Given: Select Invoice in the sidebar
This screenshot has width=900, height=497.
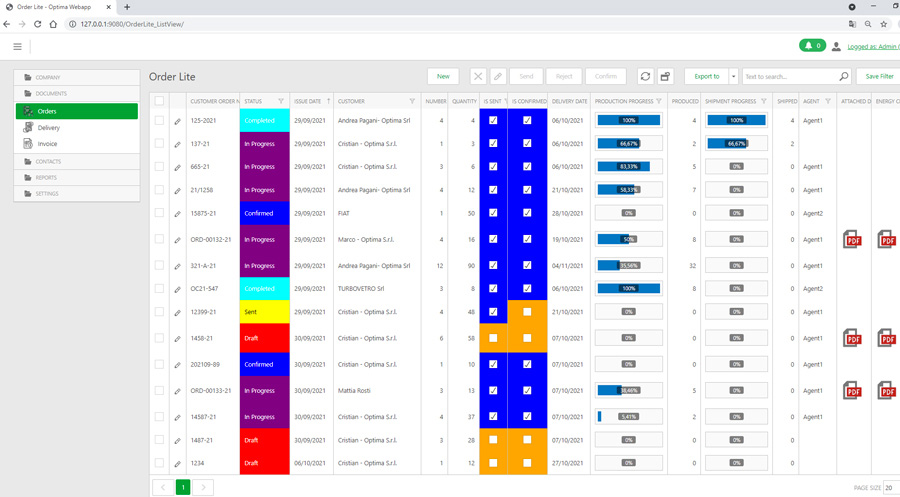Looking at the screenshot, I should pyautogui.click(x=77, y=143).
